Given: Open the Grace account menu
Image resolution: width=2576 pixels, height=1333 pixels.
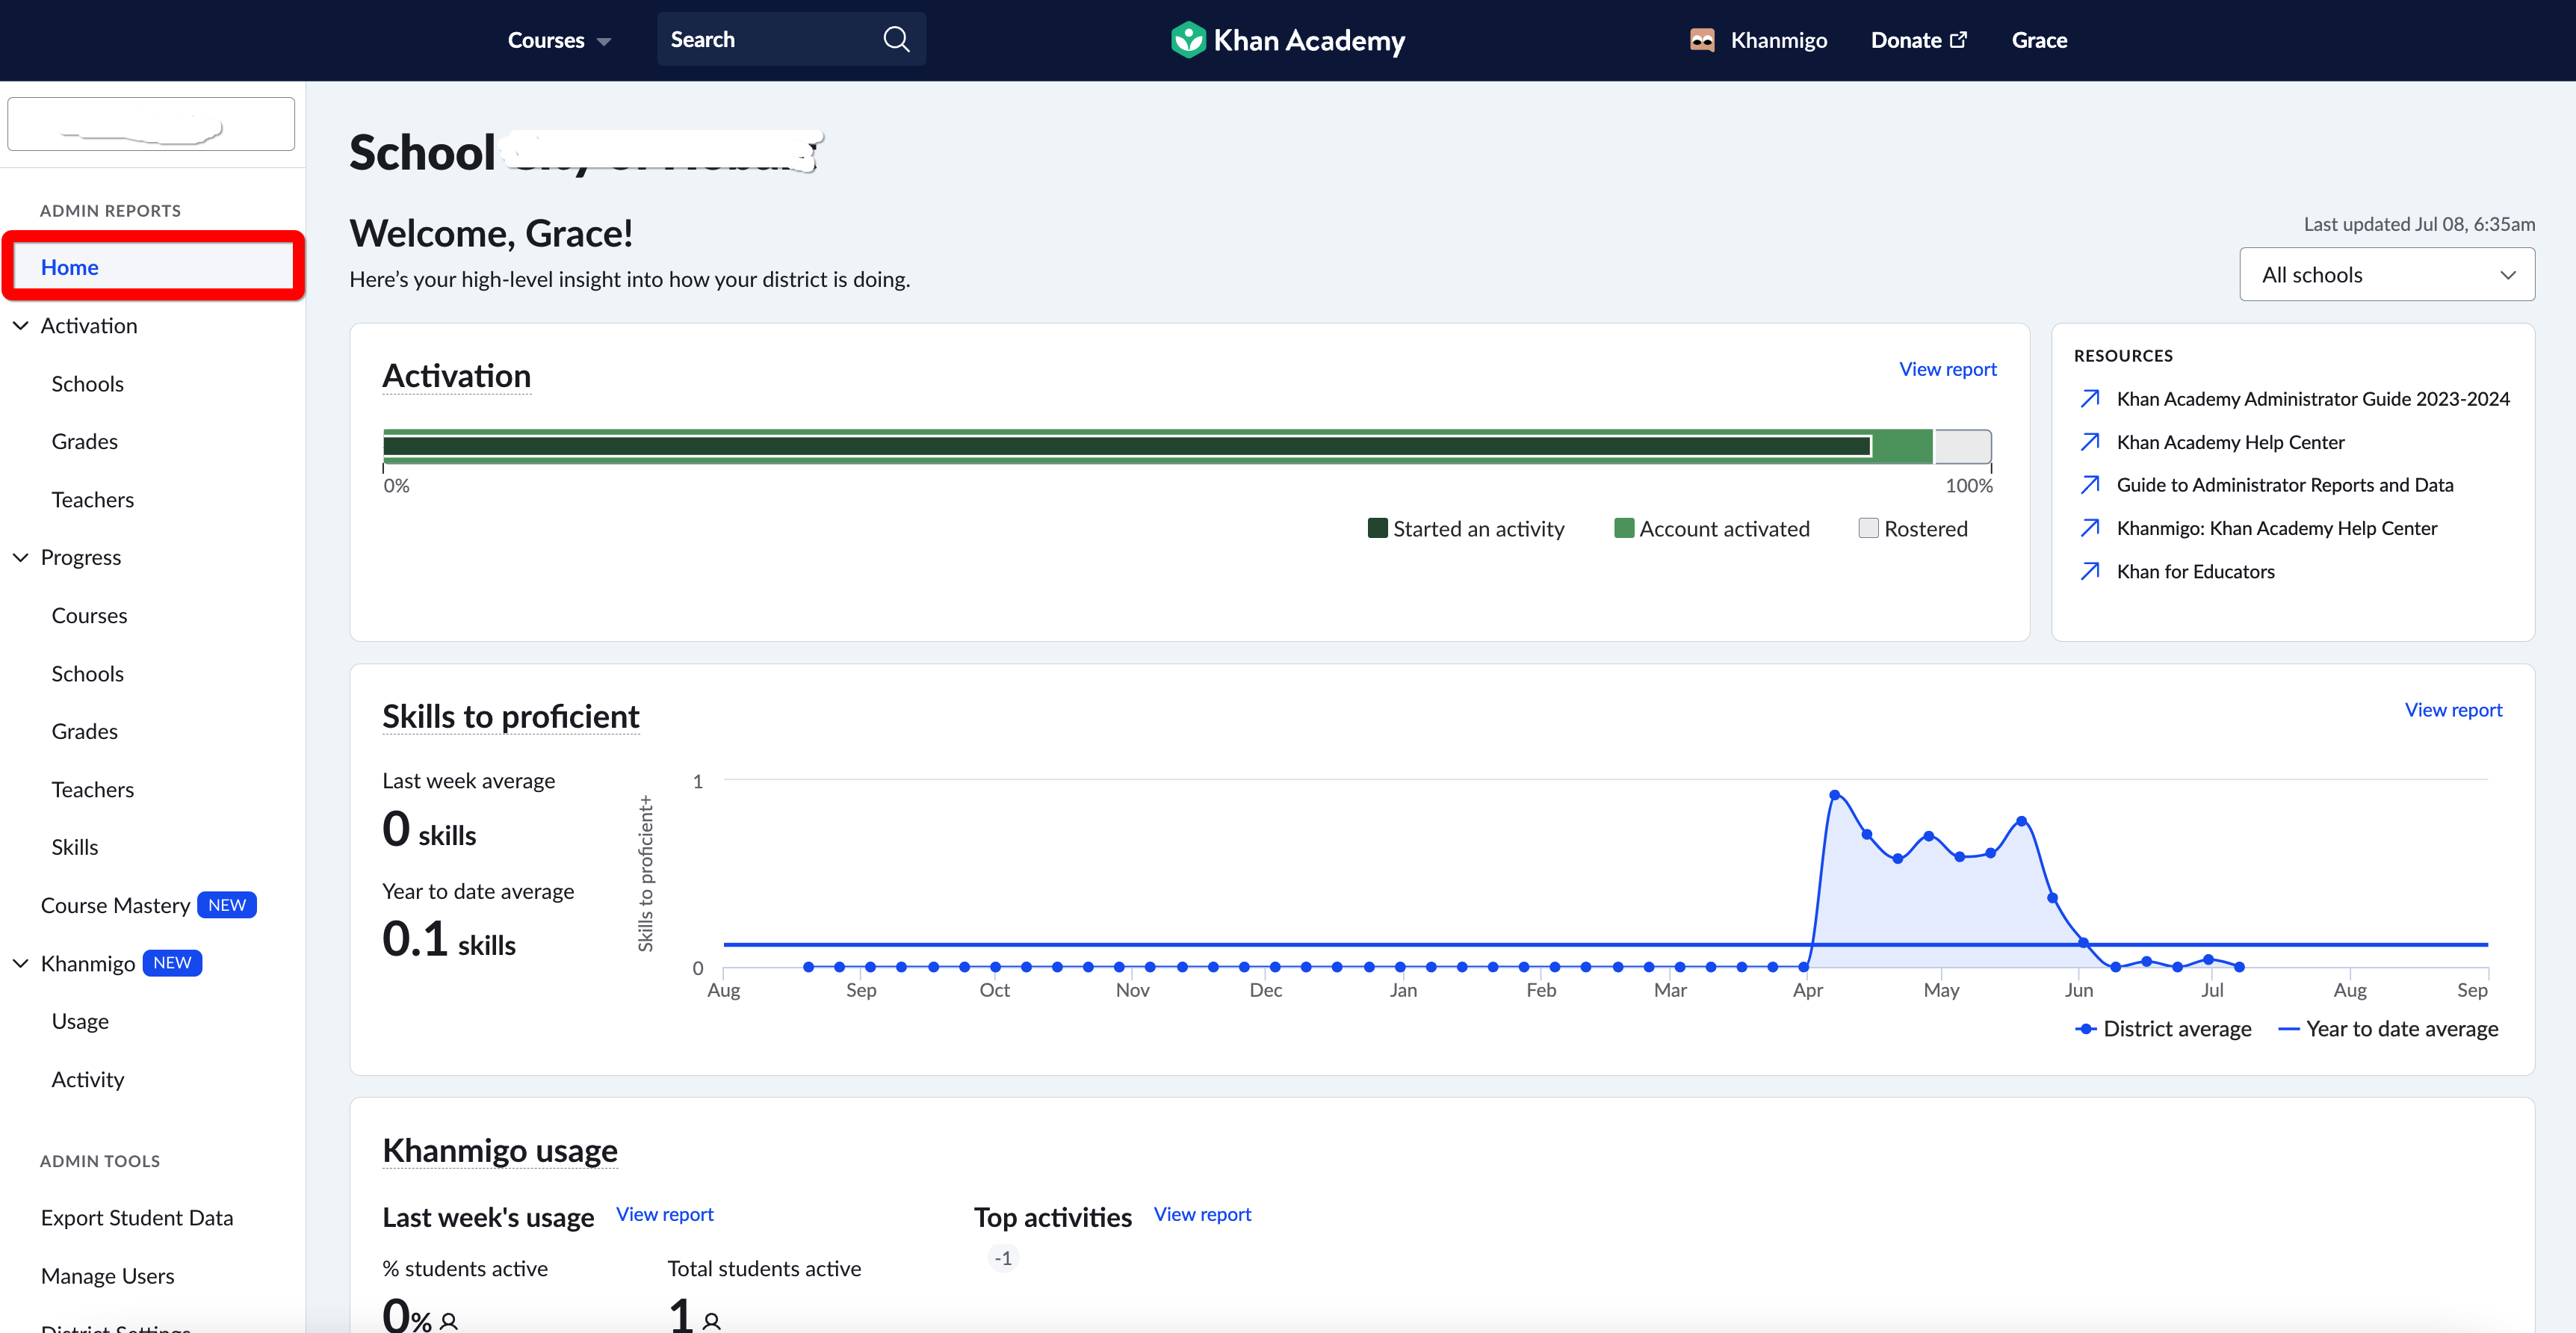Looking at the screenshot, I should [x=2040, y=39].
